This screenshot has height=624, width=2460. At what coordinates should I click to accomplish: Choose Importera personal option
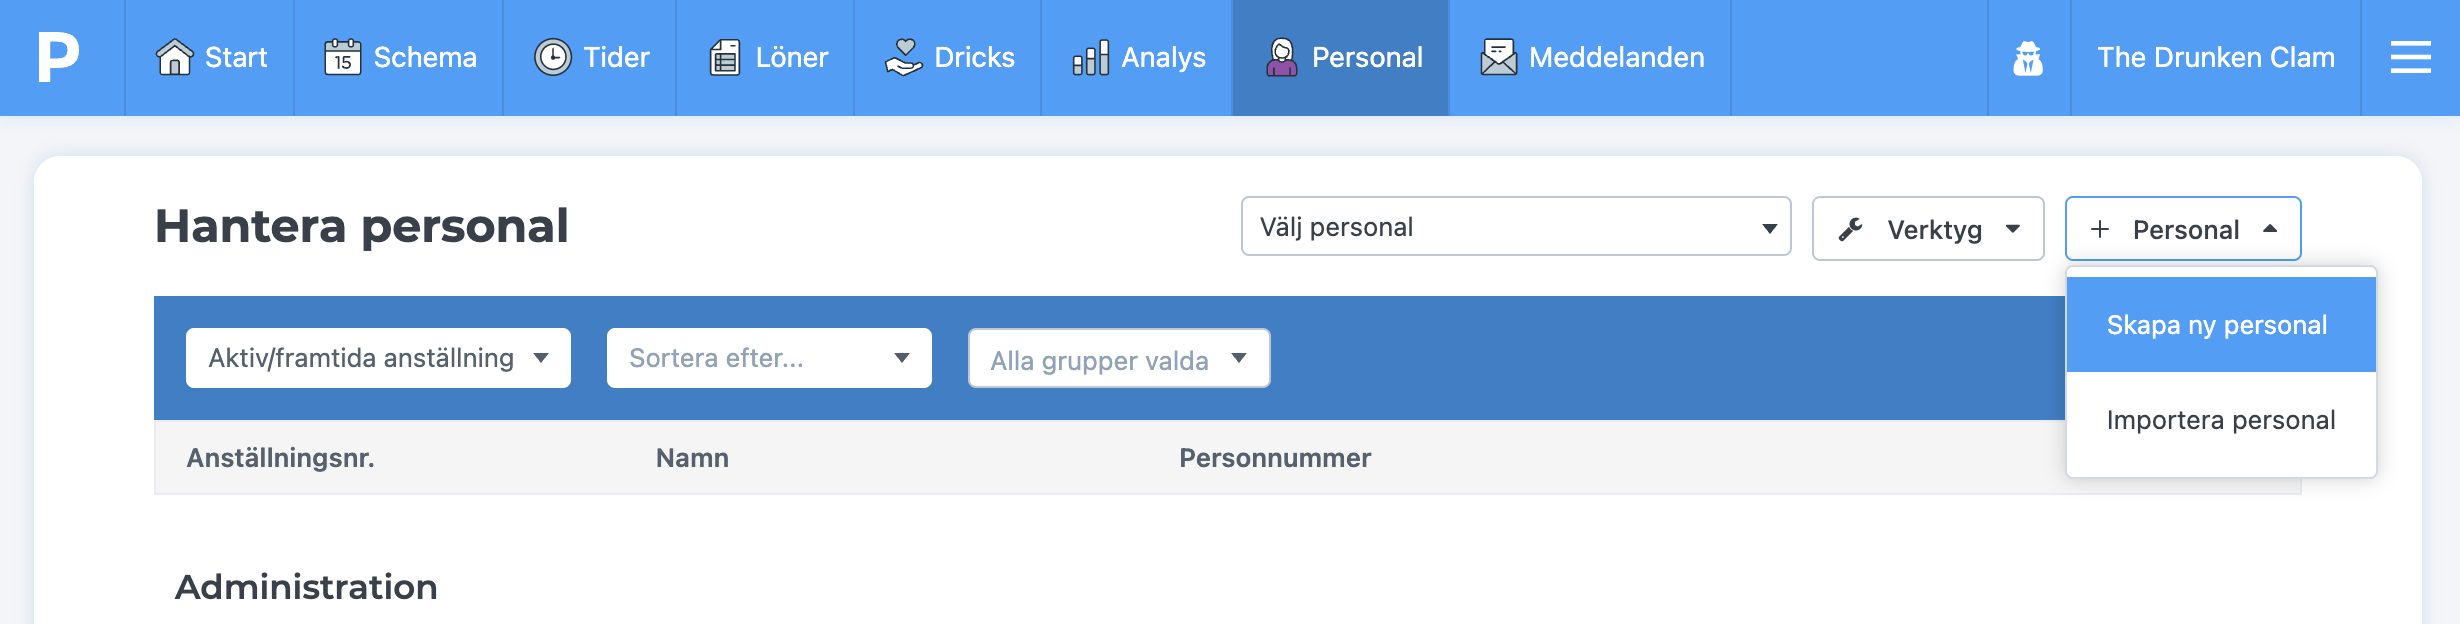pyautogui.click(x=2221, y=420)
